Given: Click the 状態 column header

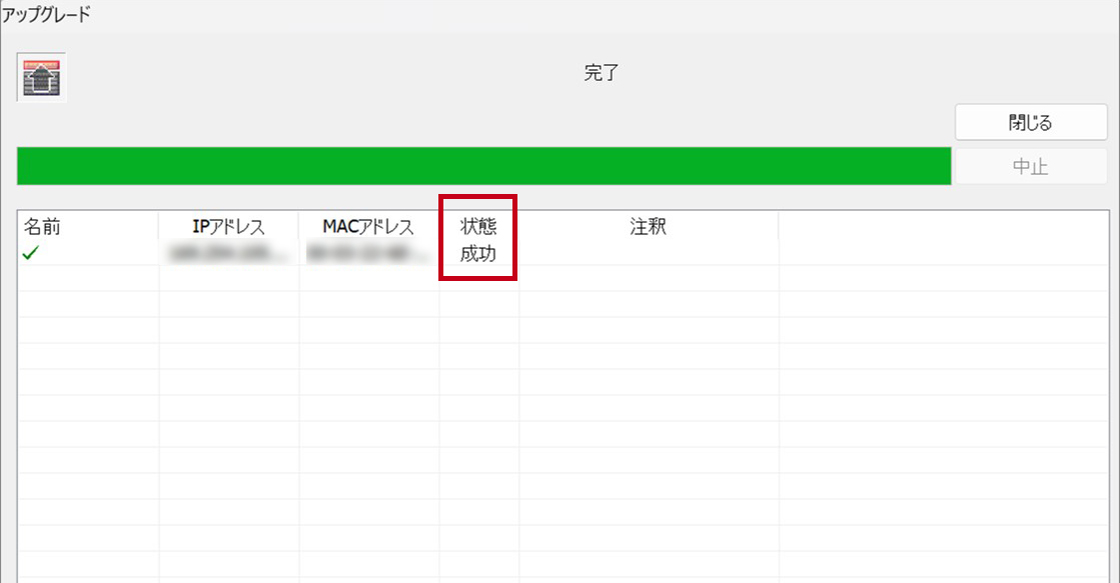Looking at the screenshot, I should (x=479, y=226).
